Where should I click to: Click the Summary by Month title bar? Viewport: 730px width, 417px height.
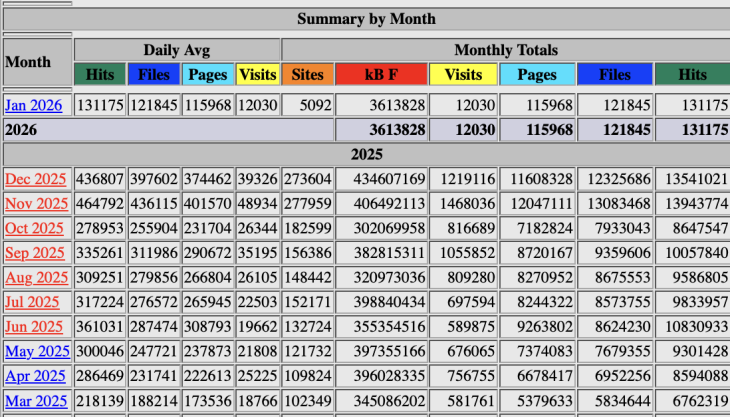(366, 19)
